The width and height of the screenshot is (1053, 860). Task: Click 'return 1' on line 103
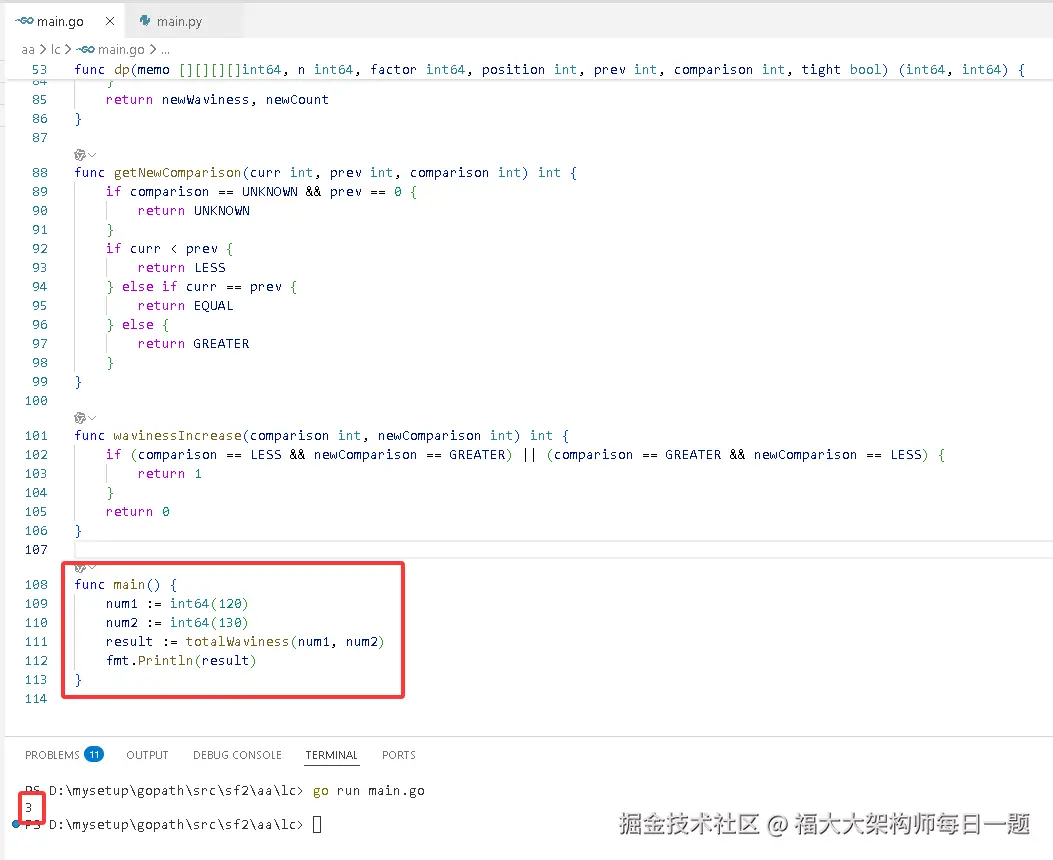169,474
